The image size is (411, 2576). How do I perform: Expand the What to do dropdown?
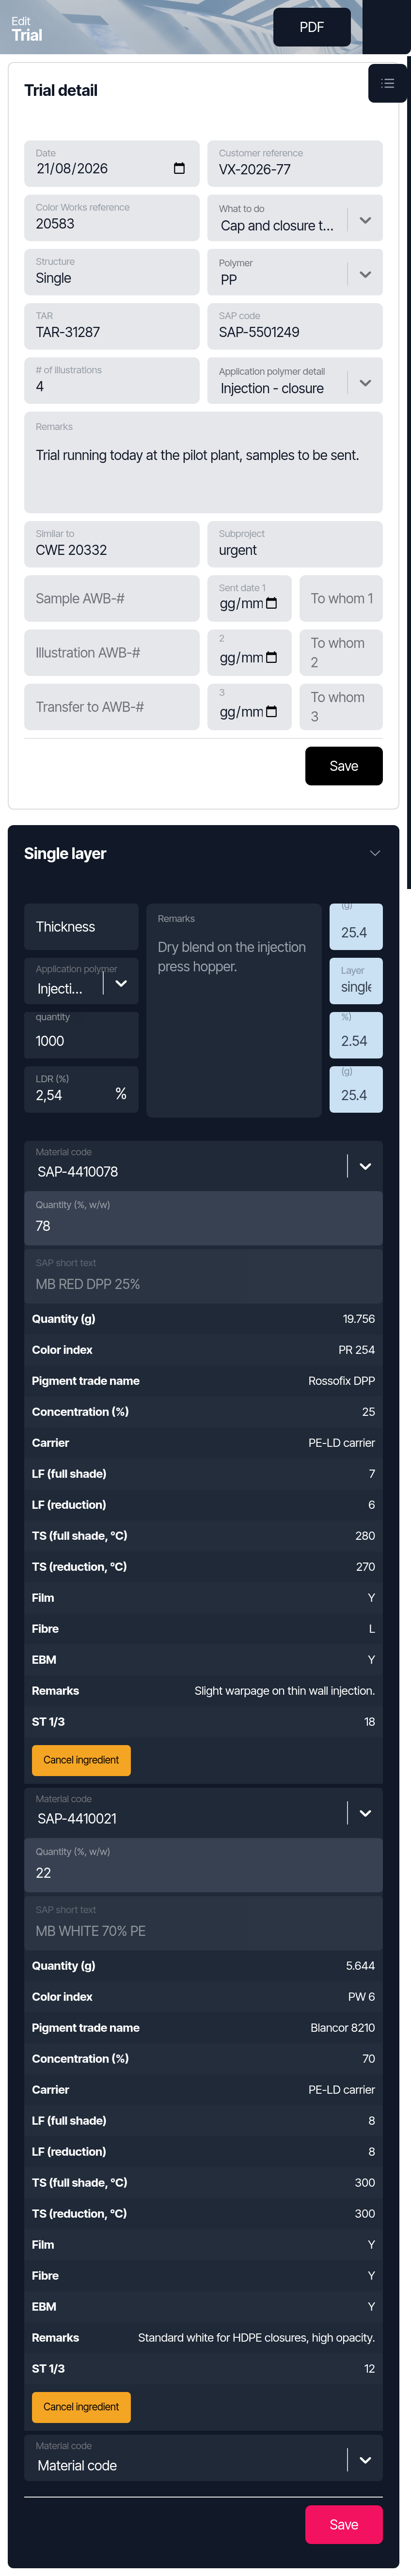click(365, 220)
